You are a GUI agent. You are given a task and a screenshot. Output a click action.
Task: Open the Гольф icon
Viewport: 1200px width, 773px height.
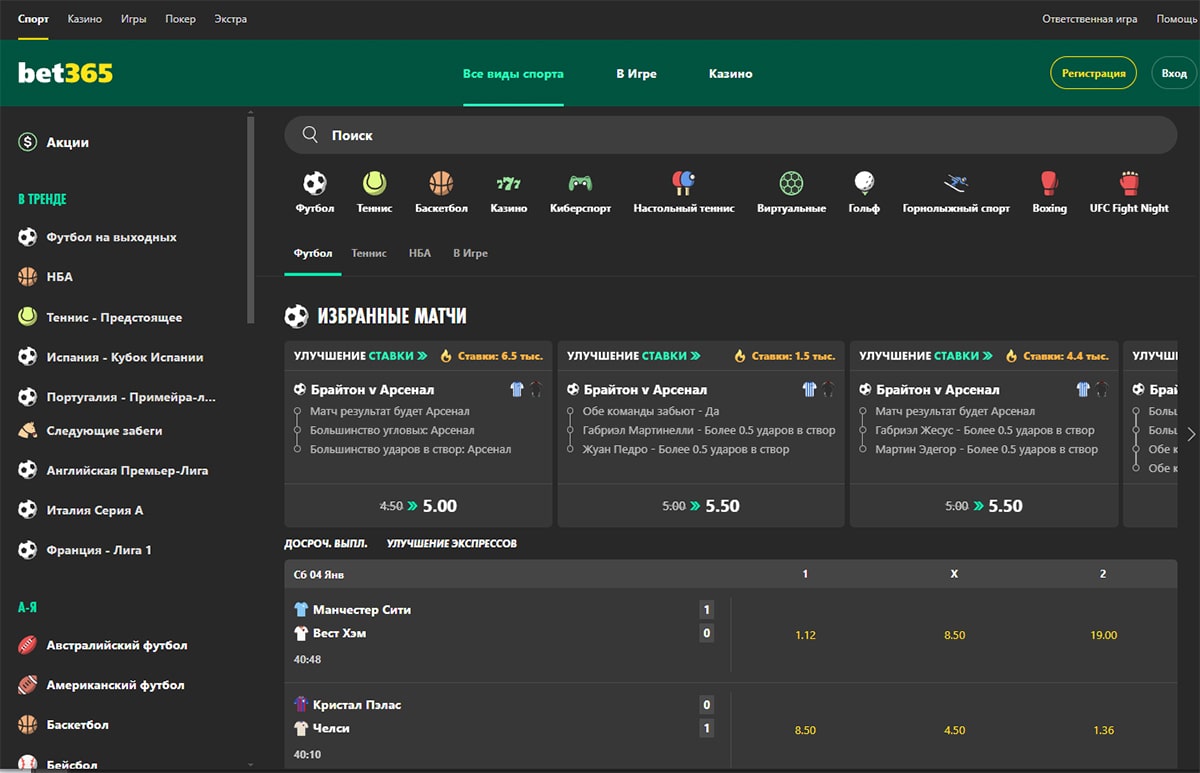[x=864, y=183]
